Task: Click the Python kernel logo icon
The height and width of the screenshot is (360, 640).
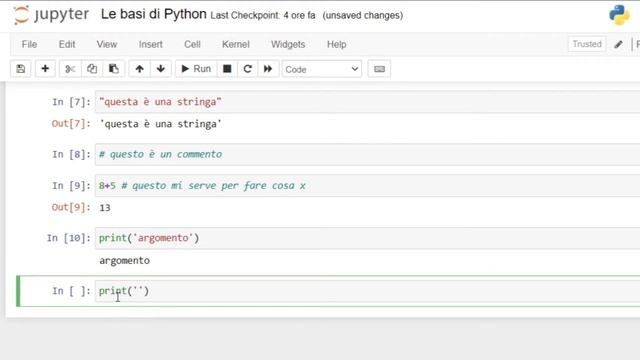Action: [619, 15]
